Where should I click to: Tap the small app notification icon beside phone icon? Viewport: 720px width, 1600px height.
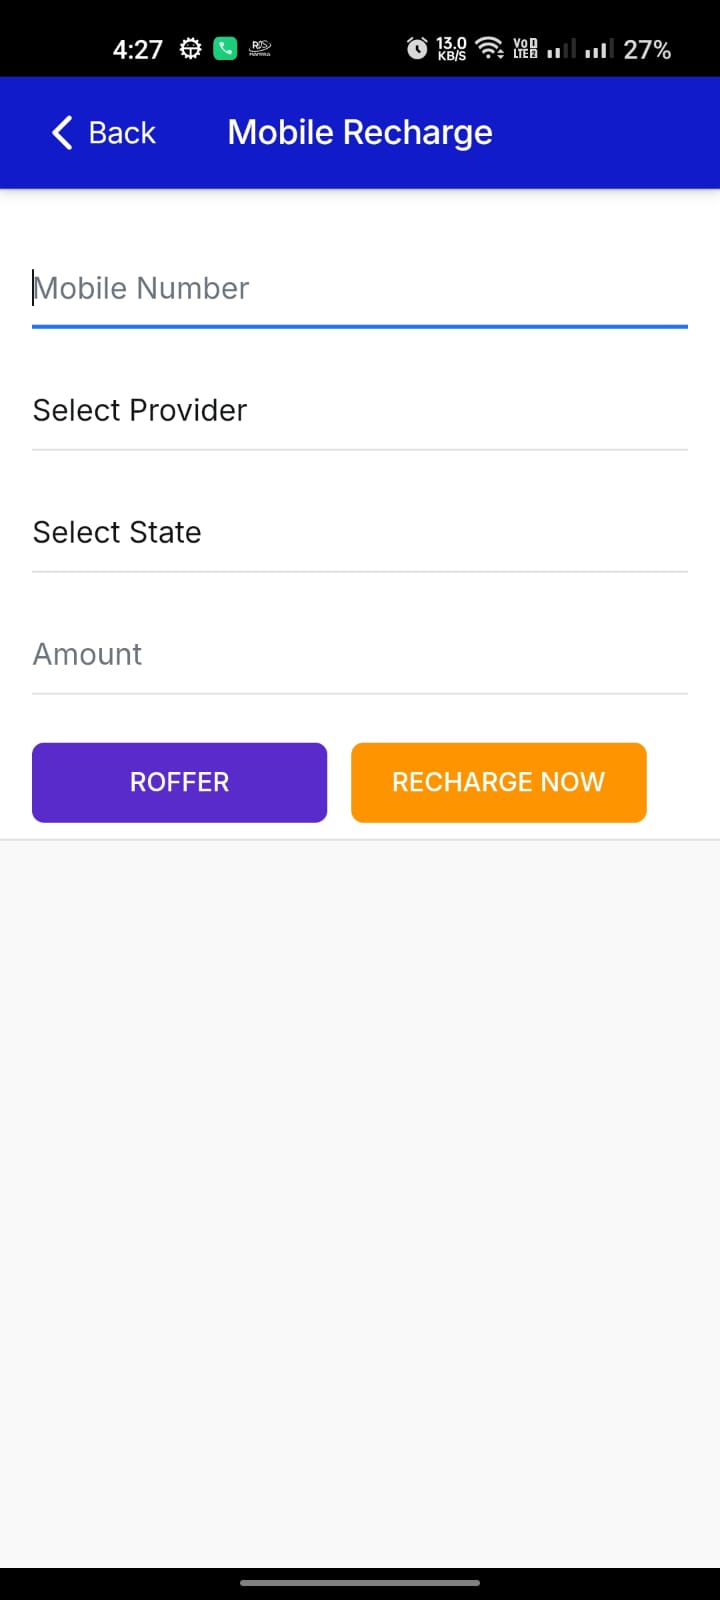tap(260, 48)
